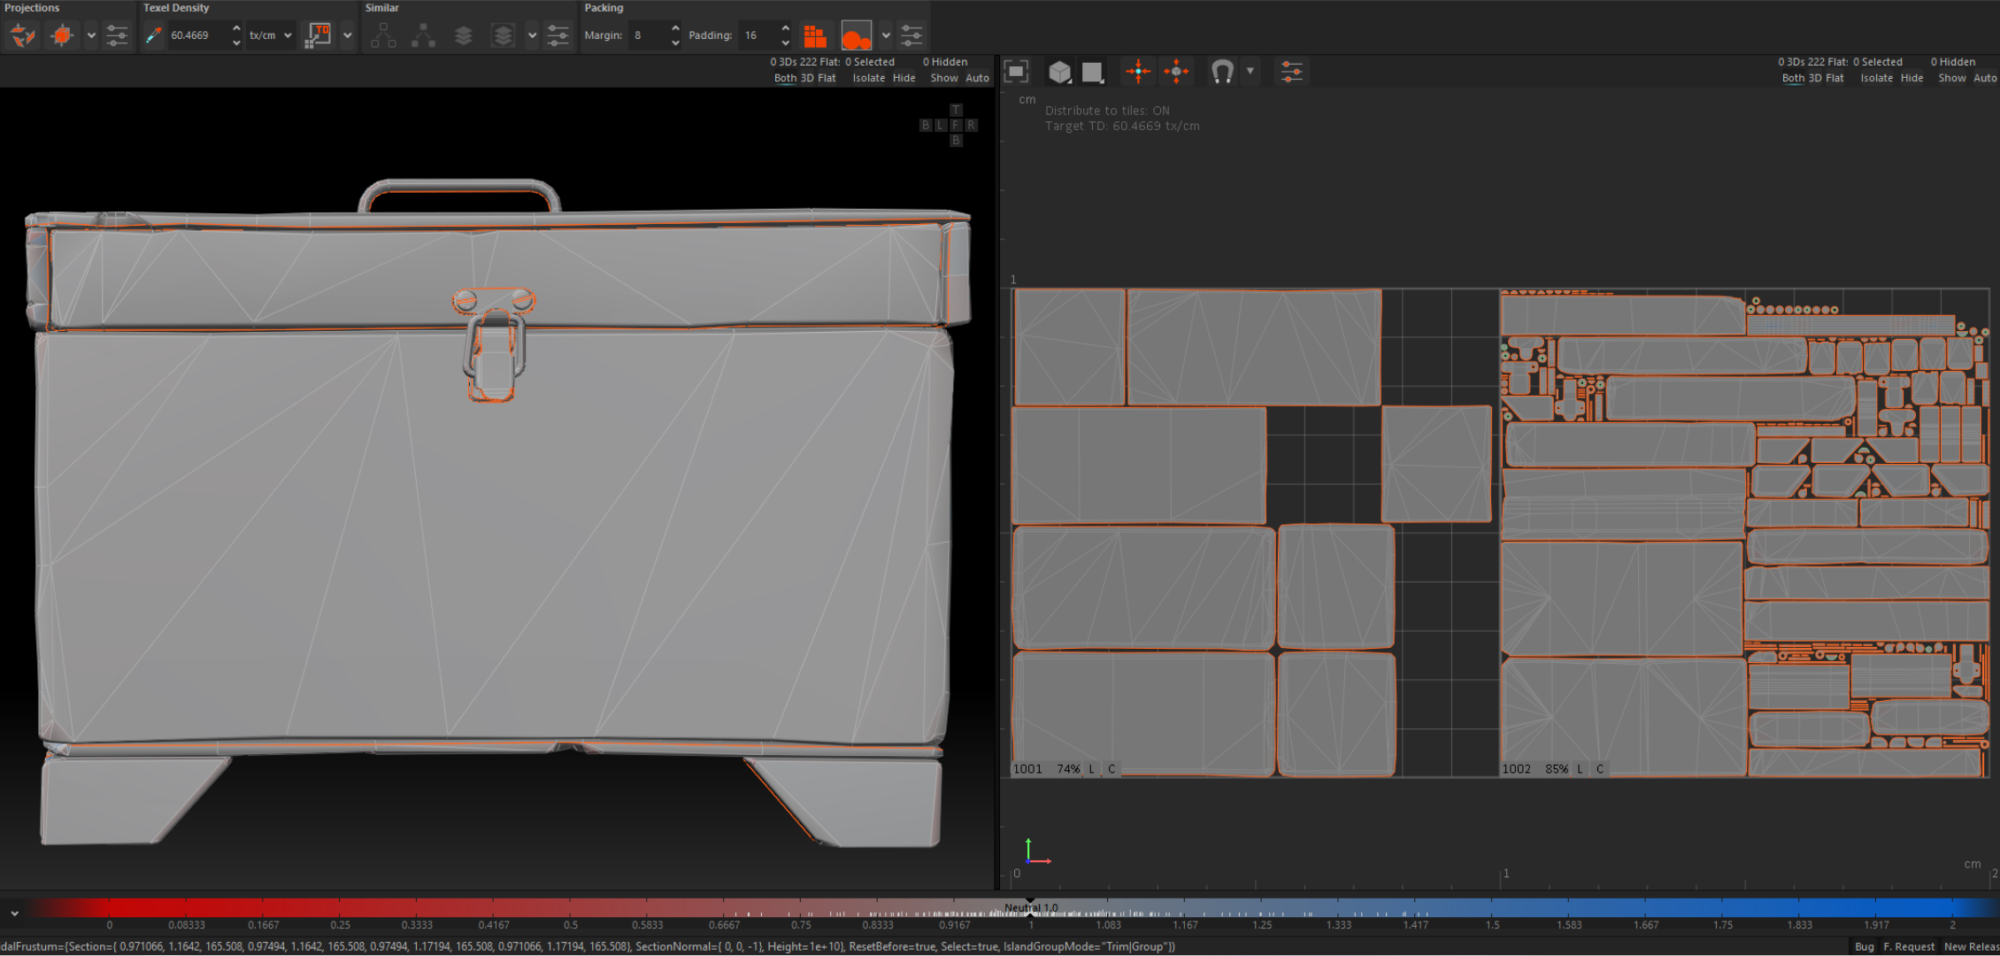Click the texel density eyedropper picker
Image resolution: width=2000 pixels, height=956 pixels.
[153, 36]
